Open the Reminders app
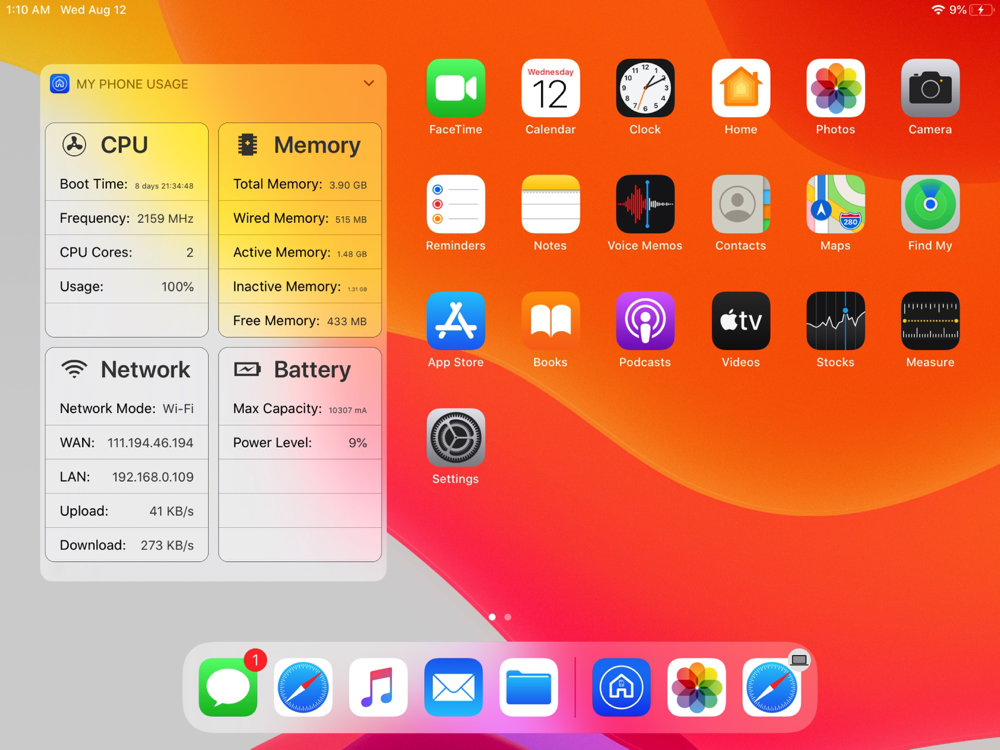The height and width of the screenshot is (750, 1000). click(x=455, y=204)
